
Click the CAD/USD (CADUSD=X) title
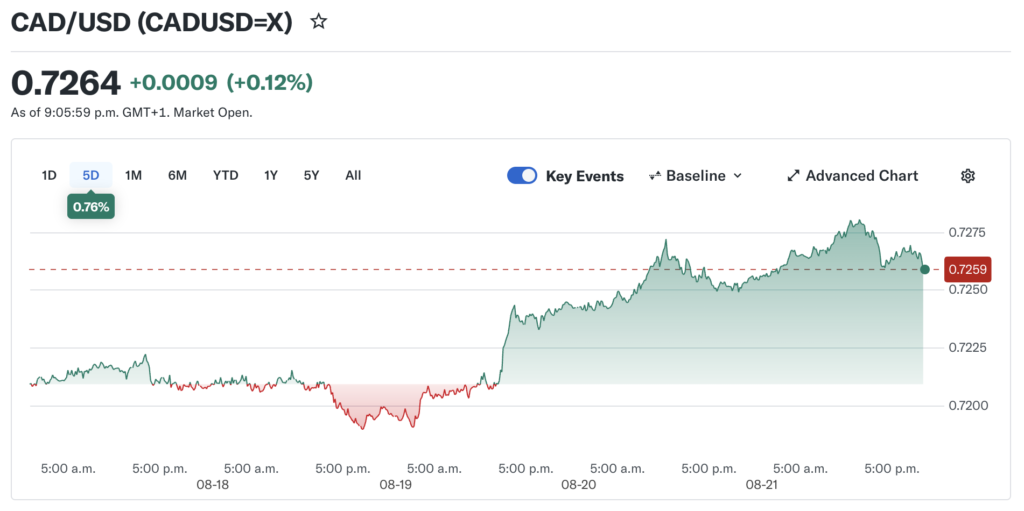pyautogui.click(x=152, y=22)
